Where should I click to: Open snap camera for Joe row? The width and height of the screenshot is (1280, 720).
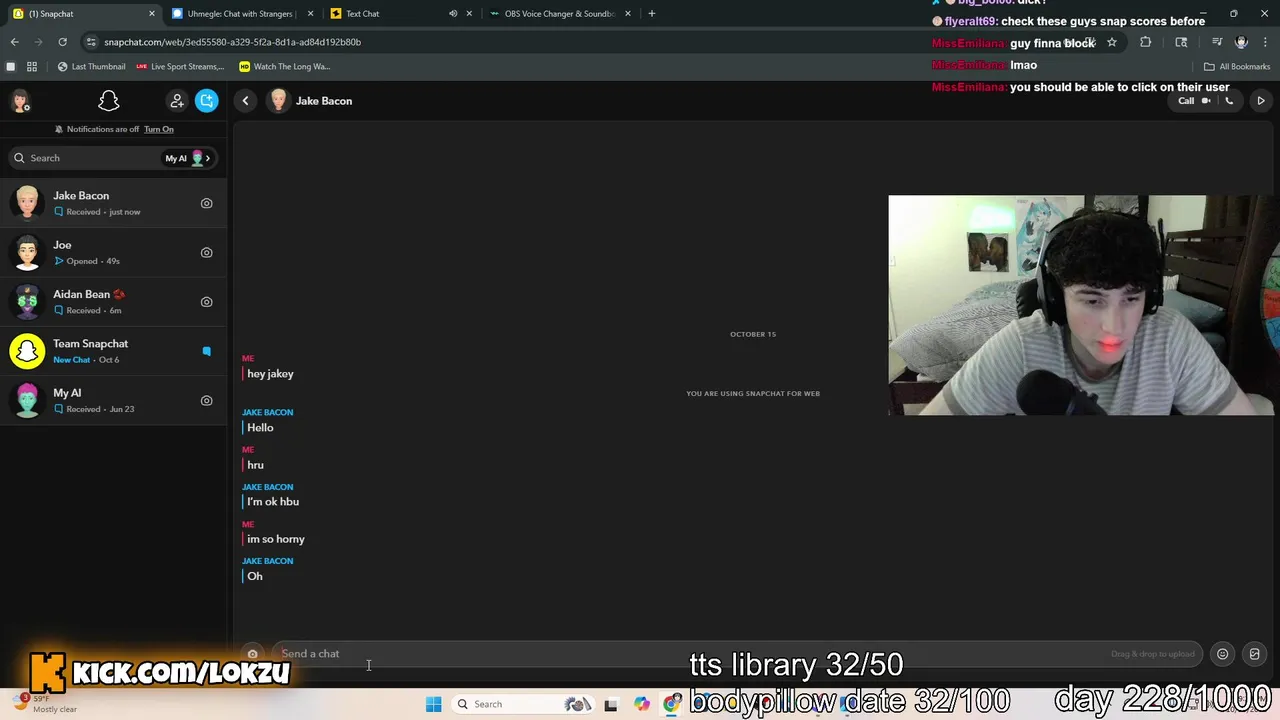(x=207, y=252)
